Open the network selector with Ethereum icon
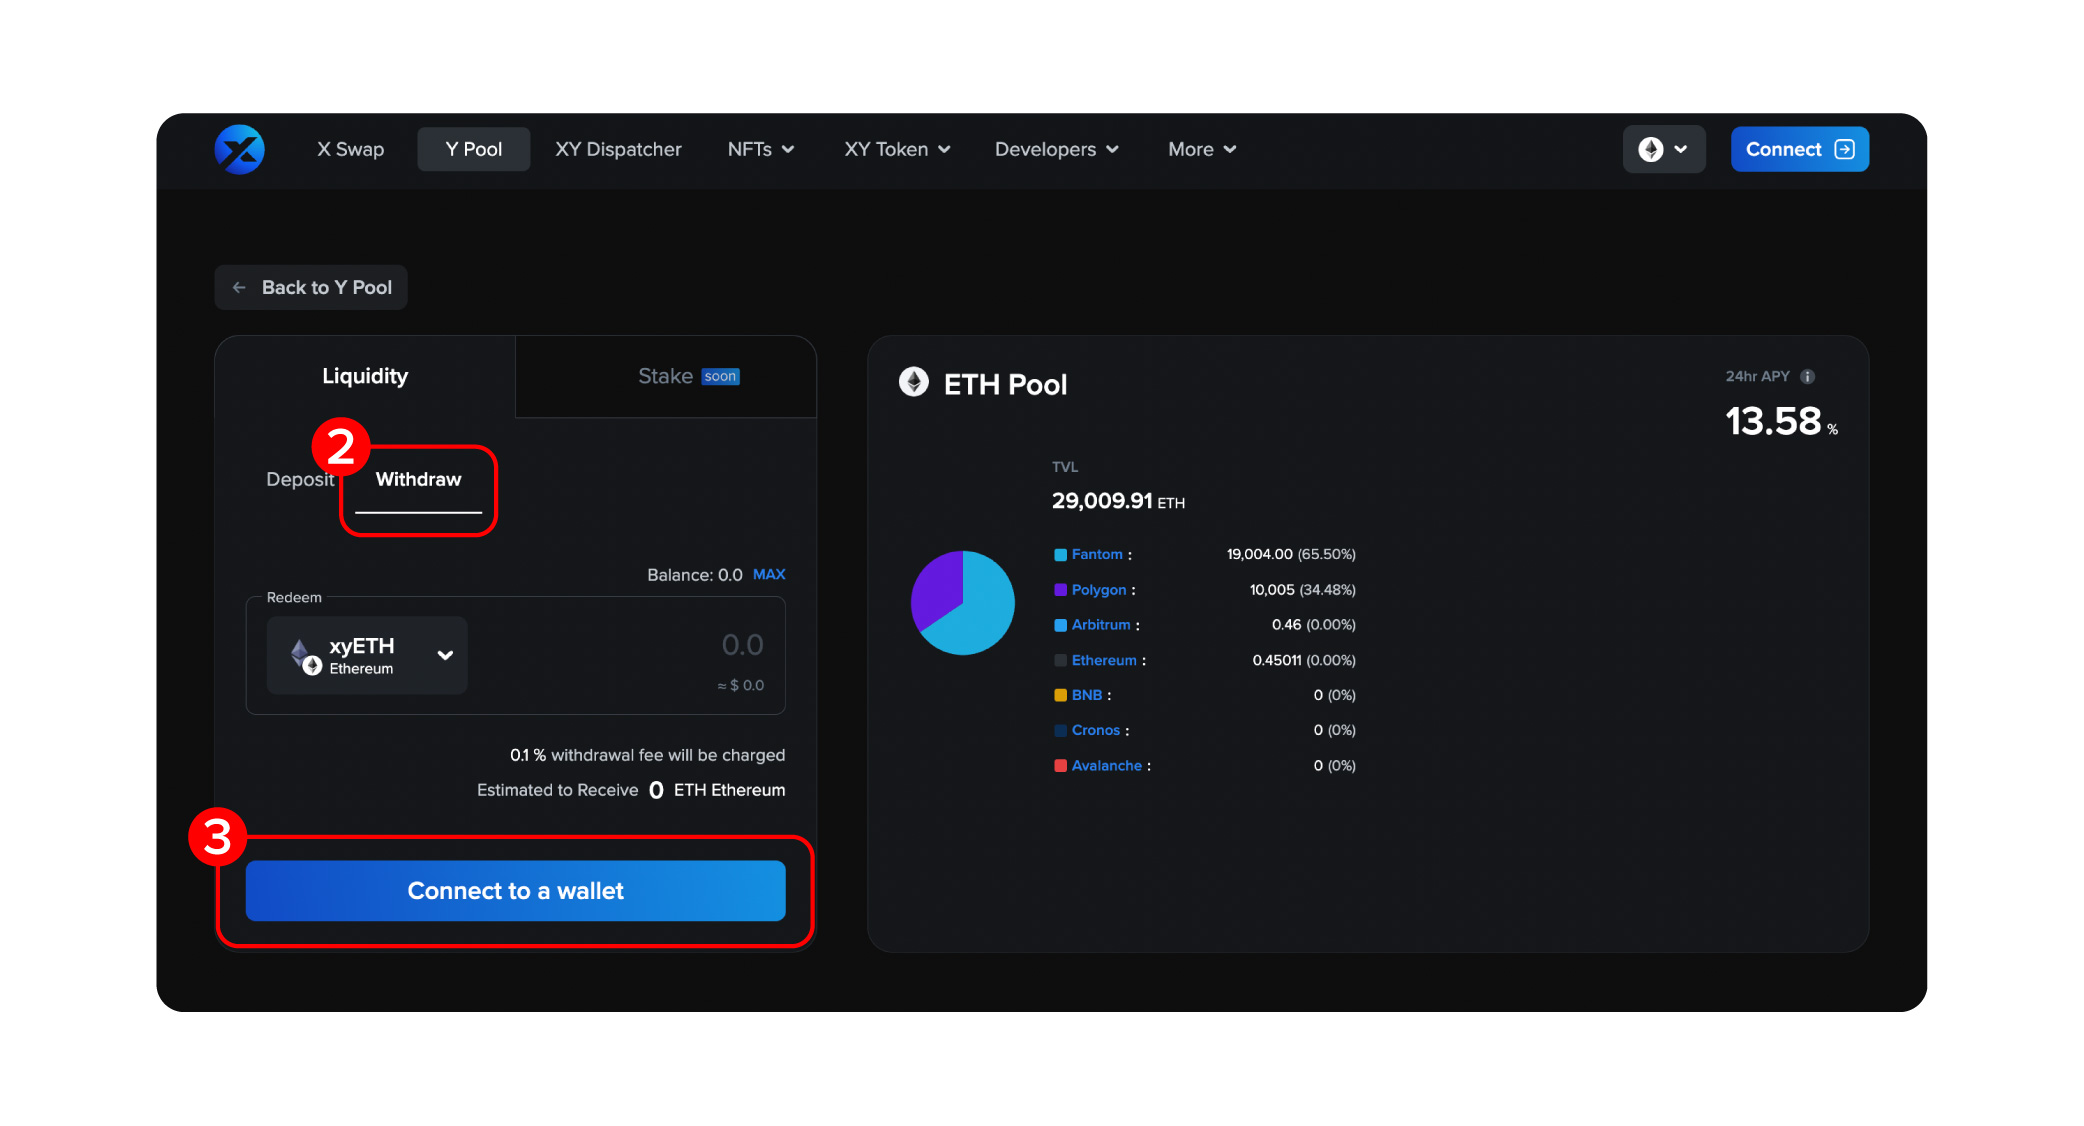This screenshot has width=2084, height=1126. 1663,149
